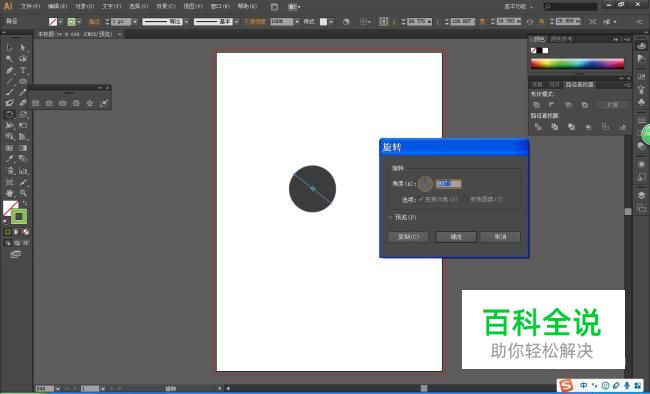Enable Draw Inside mode
Viewport: 650px width, 394px height.
26,243
